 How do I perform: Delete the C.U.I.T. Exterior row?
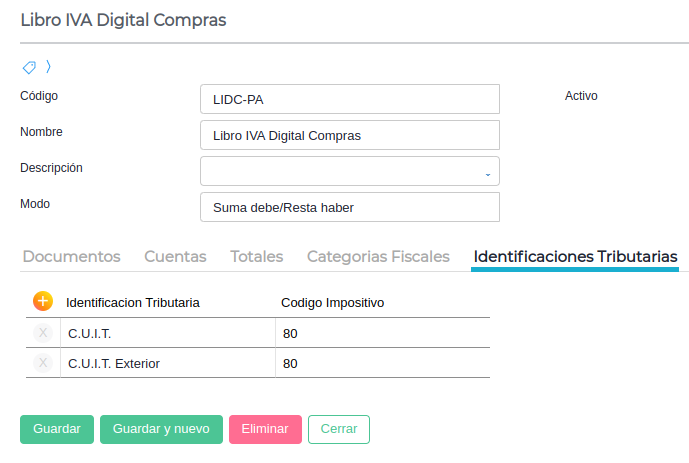tap(43, 363)
